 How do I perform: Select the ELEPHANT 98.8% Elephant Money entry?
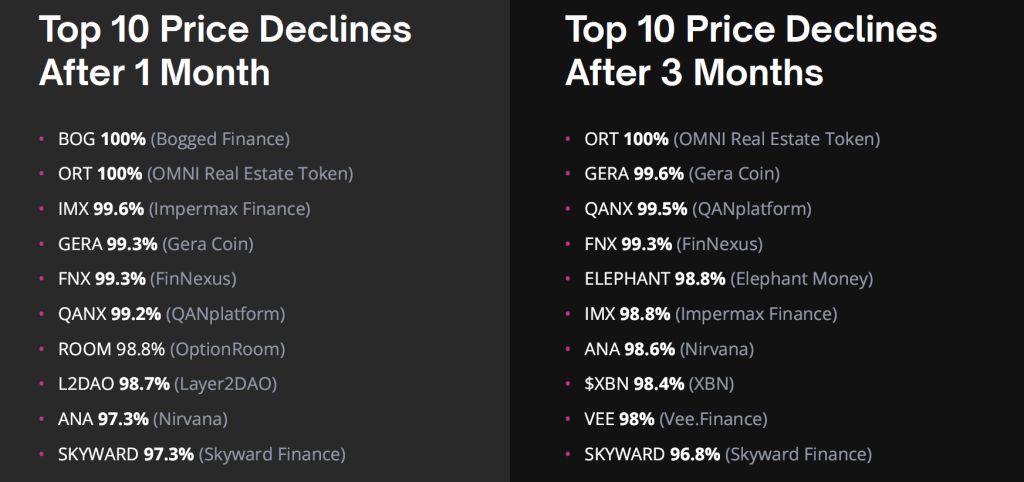coord(729,279)
